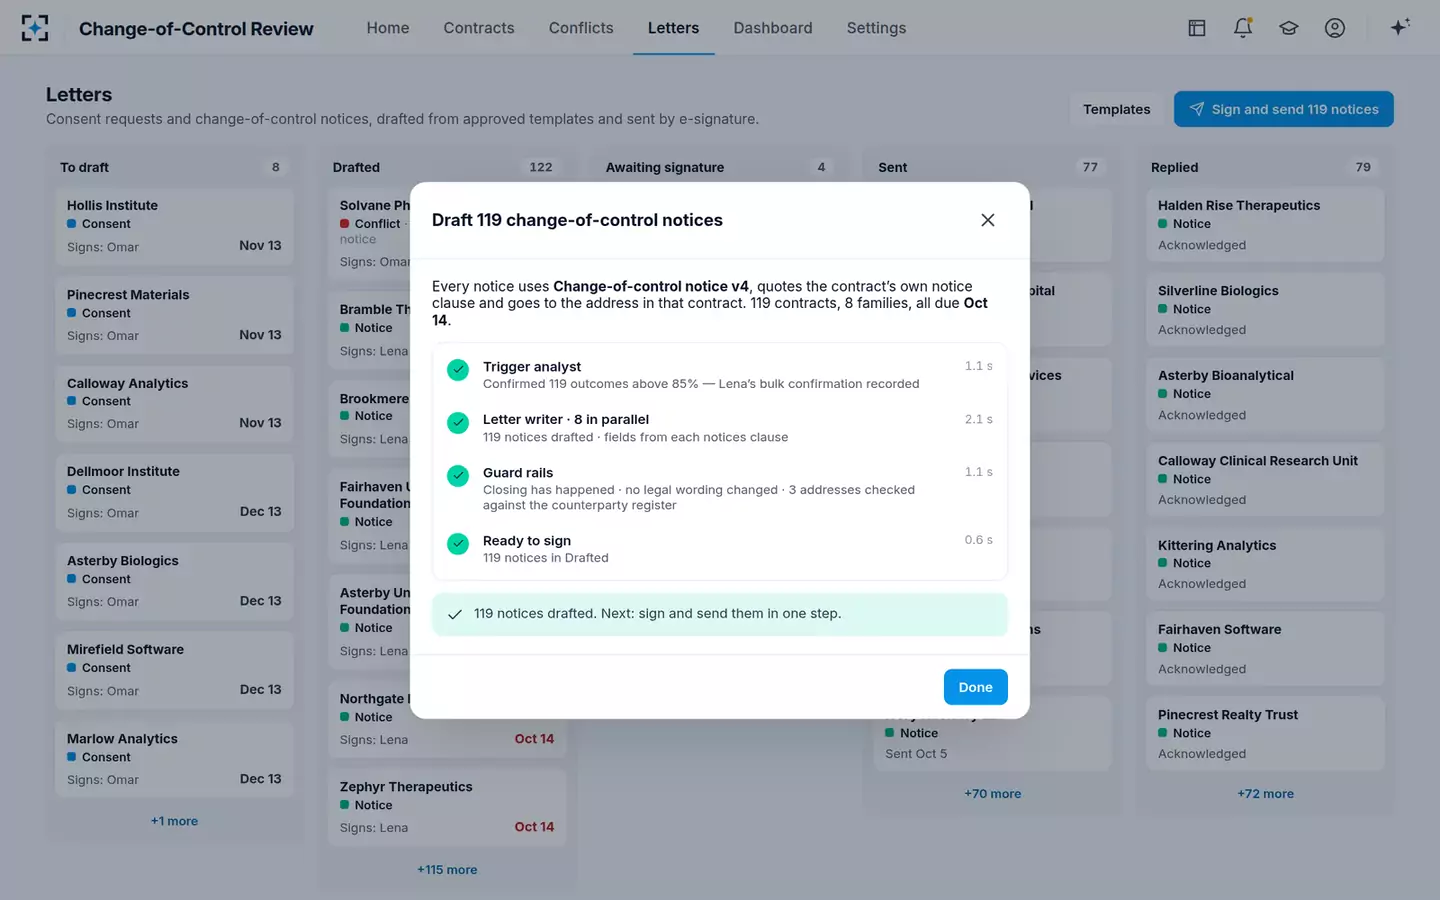Viewport: 1440px width, 900px height.
Task: Open the Asterby Bioanalytical card
Action: pyautogui.click(x=1265, y=395)
